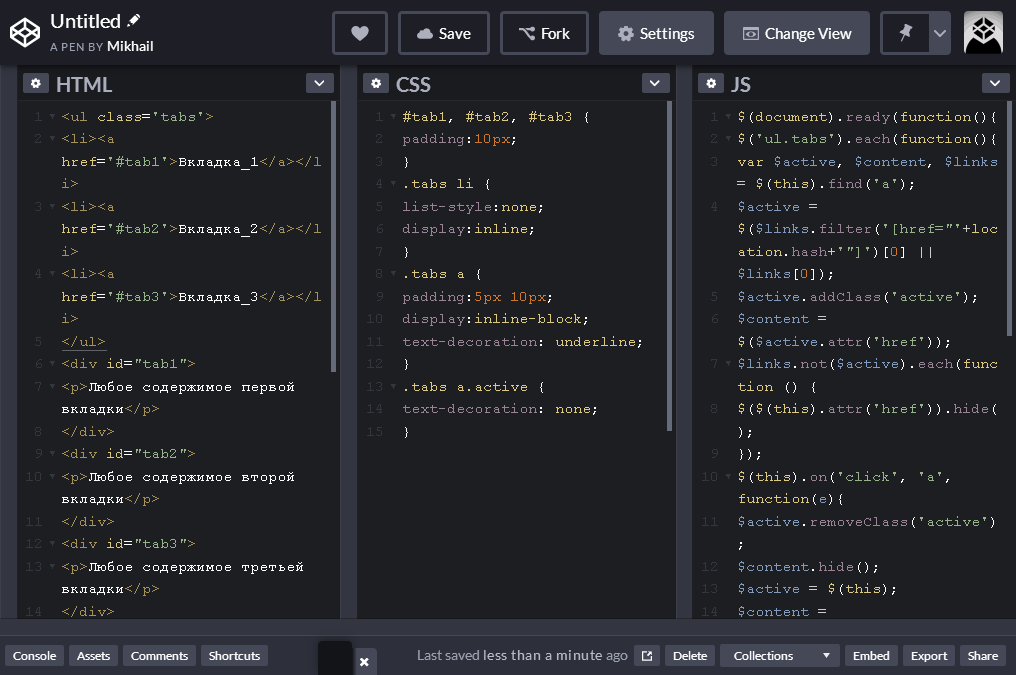Pin this pen with the pin icon
The height and width of the screenshot is (675, 1016).
[905, 33]
